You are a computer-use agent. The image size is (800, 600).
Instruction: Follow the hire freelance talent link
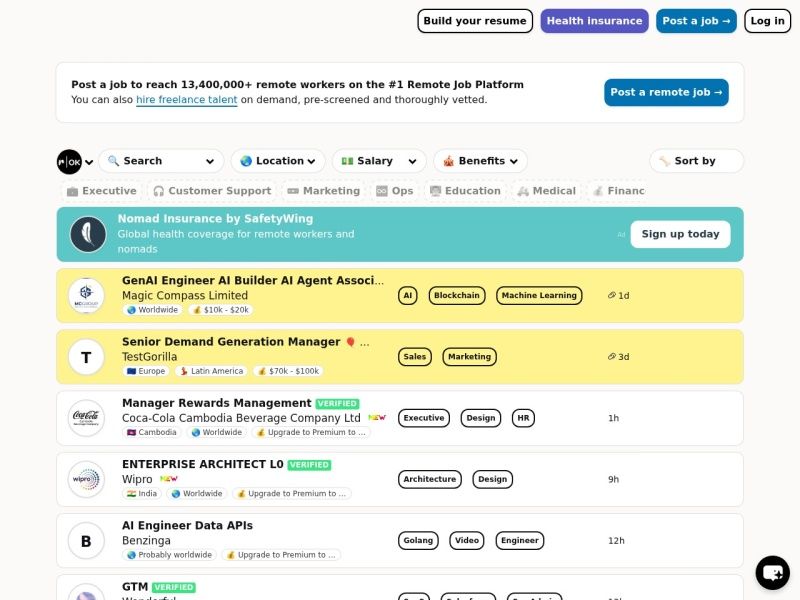[x=187, y=99]
